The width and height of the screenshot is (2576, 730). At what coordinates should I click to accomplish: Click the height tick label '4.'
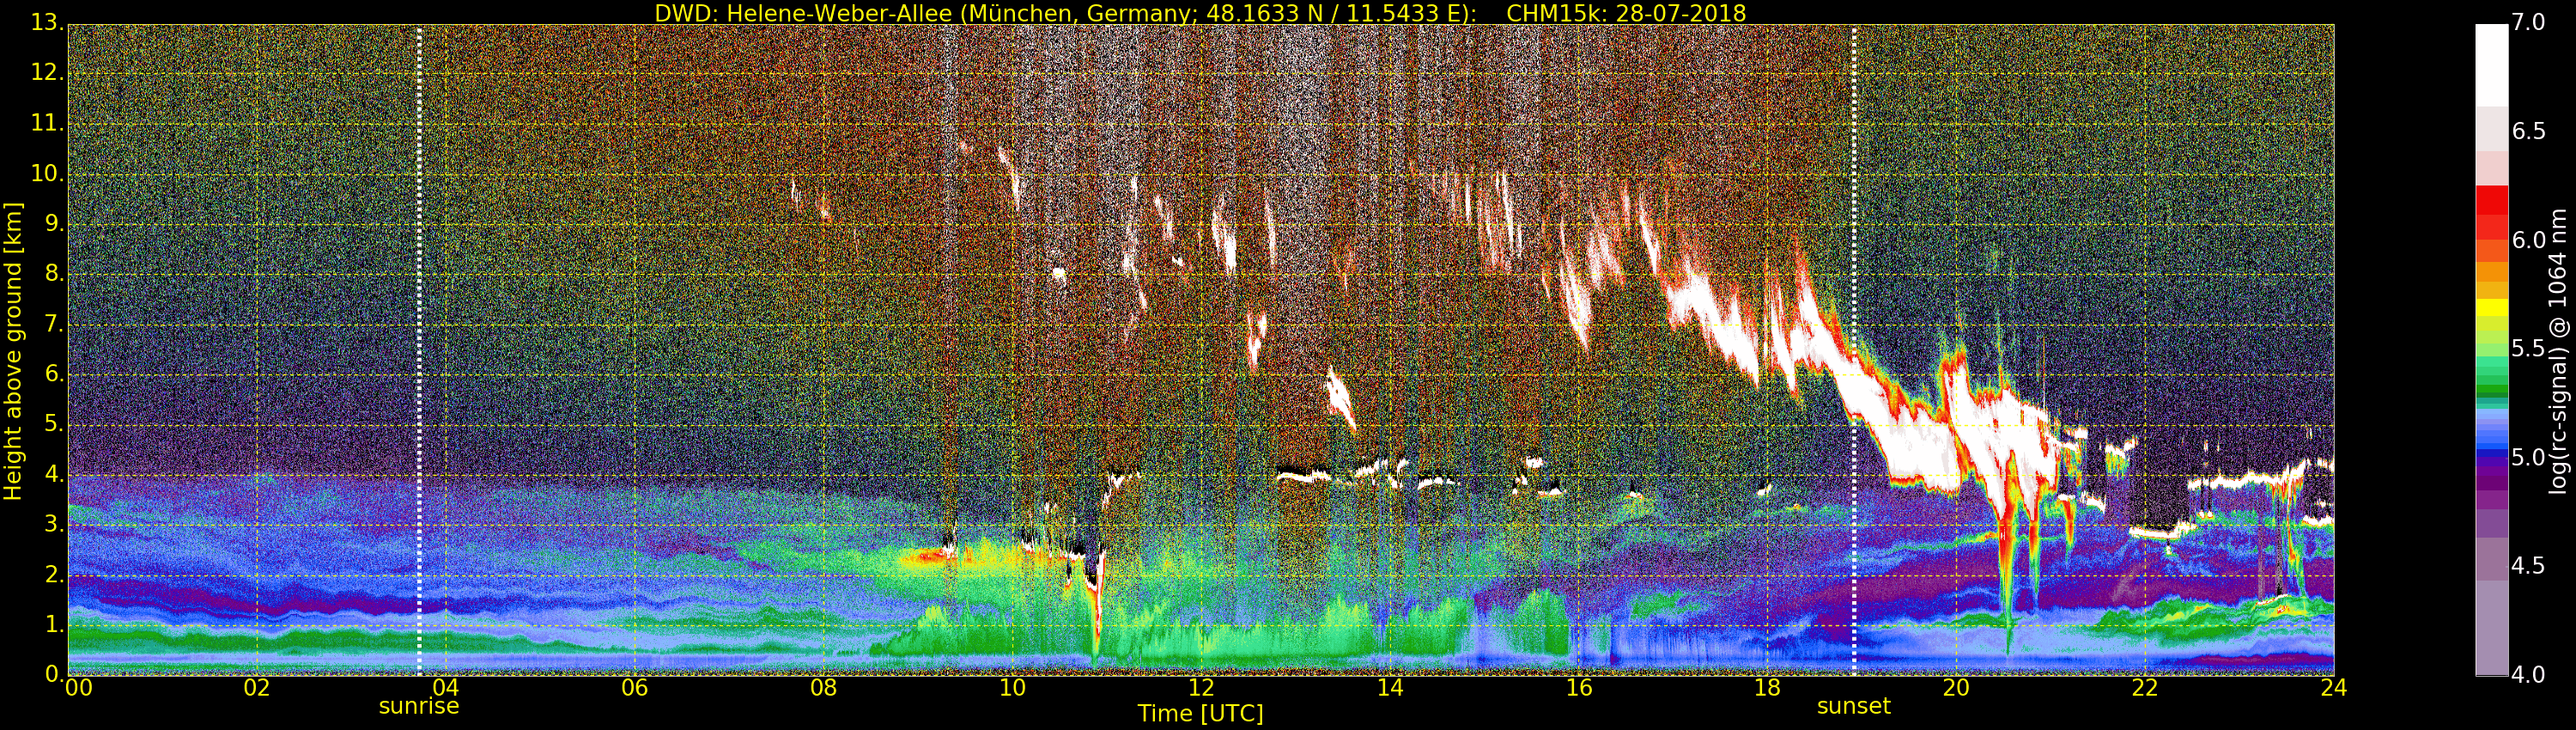54,474
